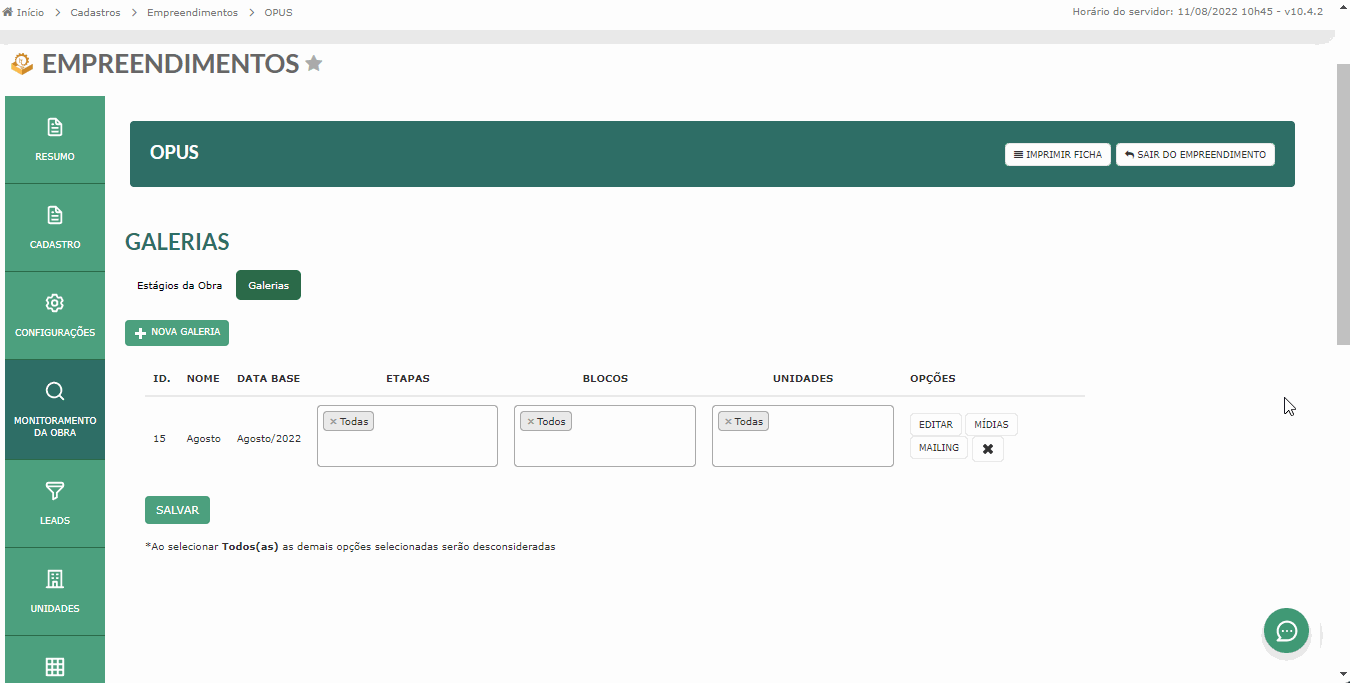Go to Empreendimentos breadcrumb link
The width and height of the screenshot is (1350, 683).
click(x=192, y=13)
